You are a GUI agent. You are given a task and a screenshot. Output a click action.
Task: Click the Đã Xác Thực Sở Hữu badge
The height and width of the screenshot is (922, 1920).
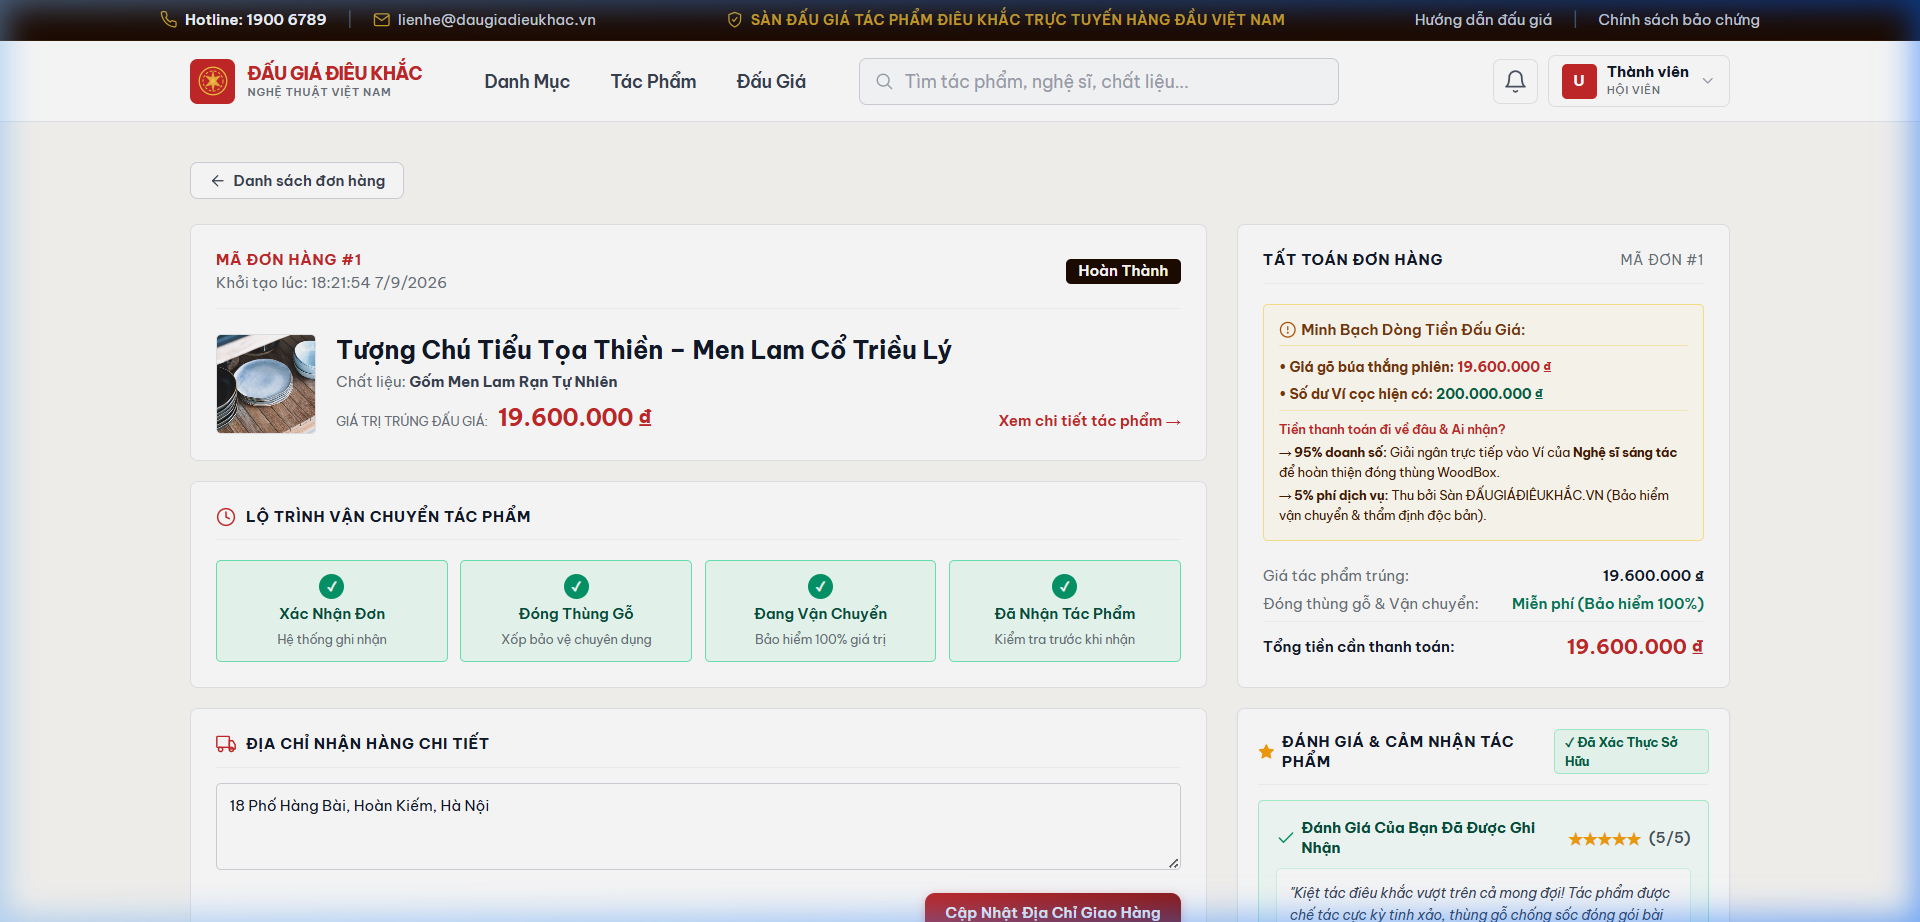1631,751
